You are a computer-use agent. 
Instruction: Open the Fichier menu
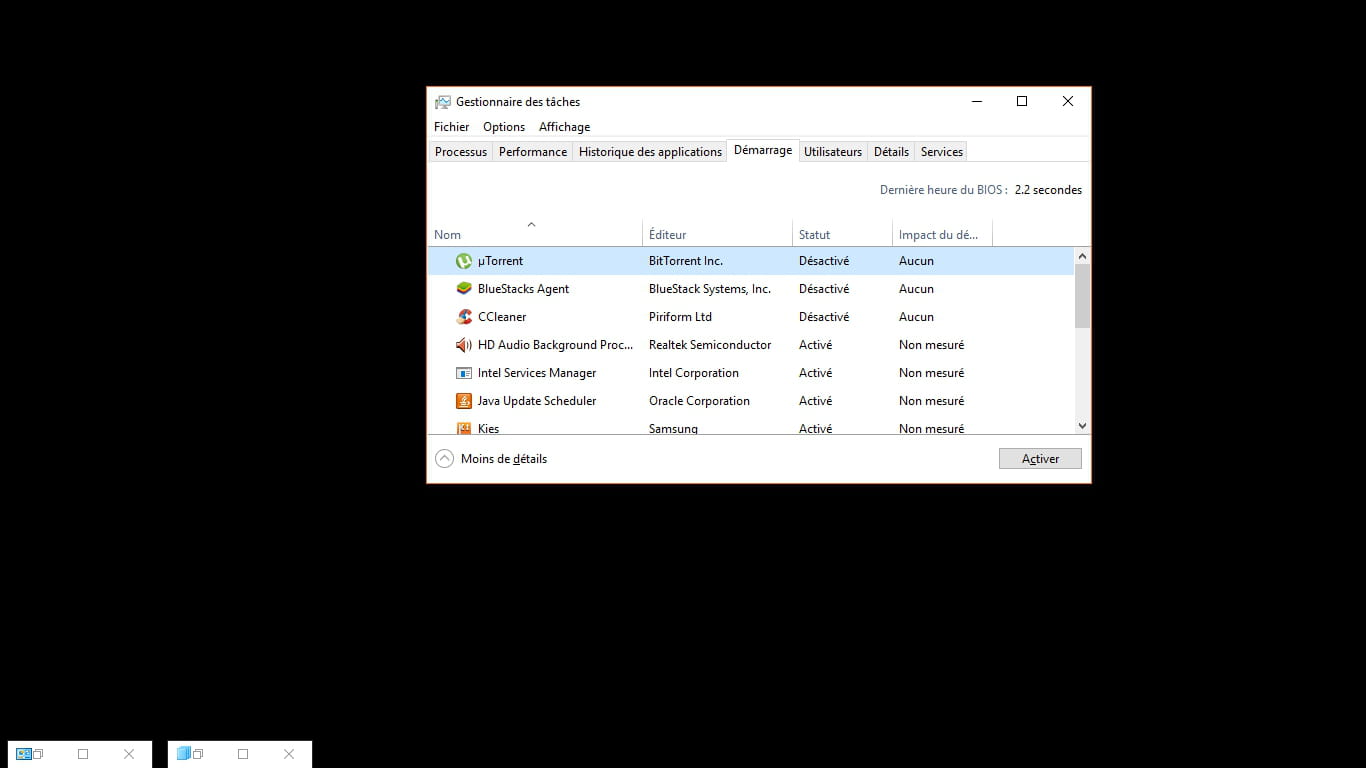pos(452,127)
